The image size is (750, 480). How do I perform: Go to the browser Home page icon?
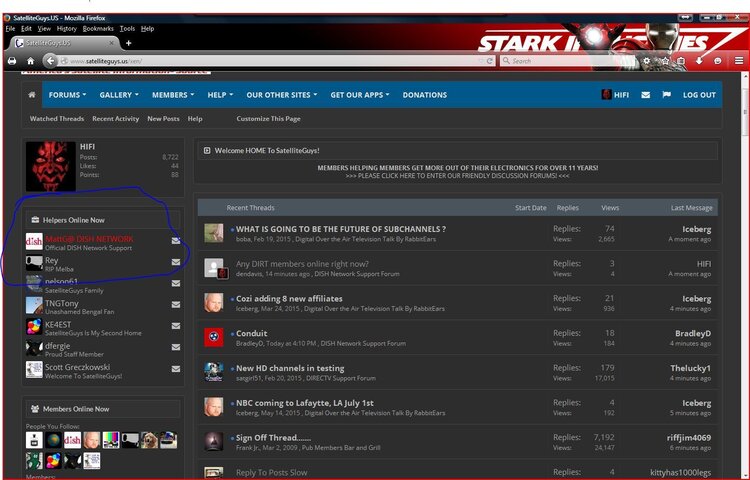31,61
